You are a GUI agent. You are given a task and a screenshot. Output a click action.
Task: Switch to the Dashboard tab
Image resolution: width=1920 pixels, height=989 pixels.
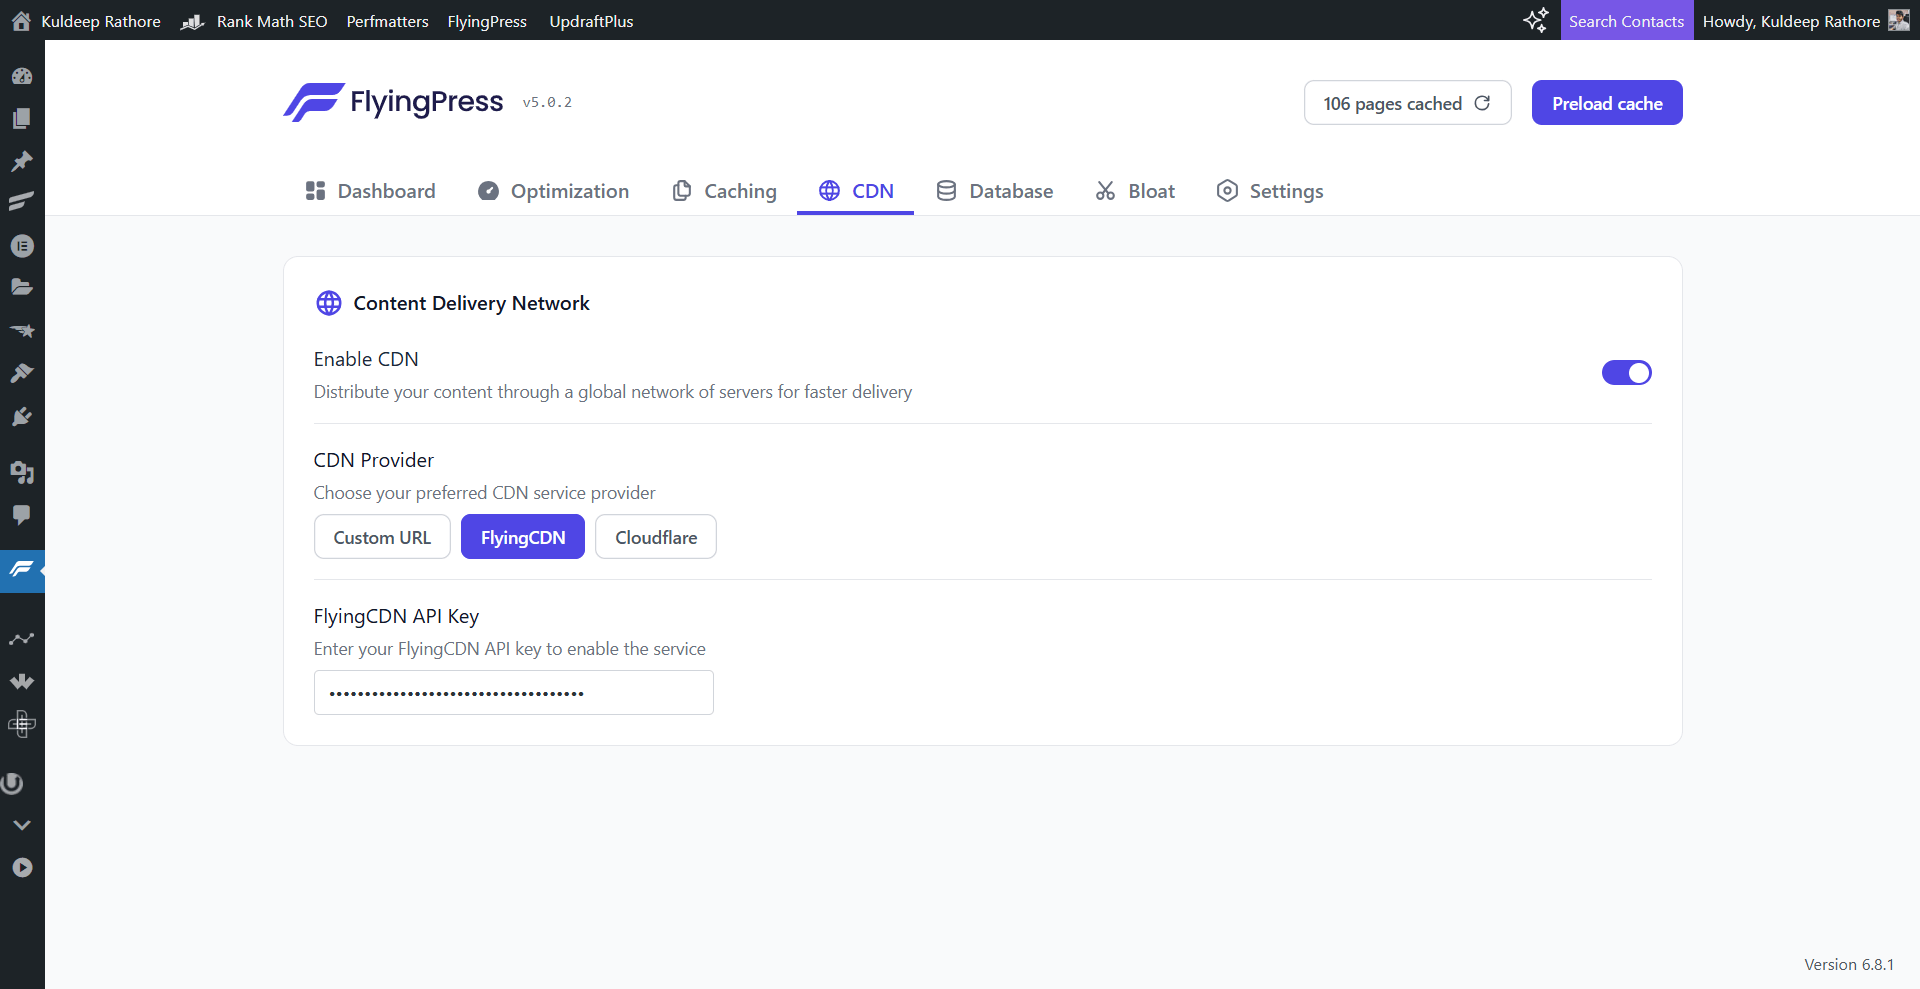pos(370,190)
